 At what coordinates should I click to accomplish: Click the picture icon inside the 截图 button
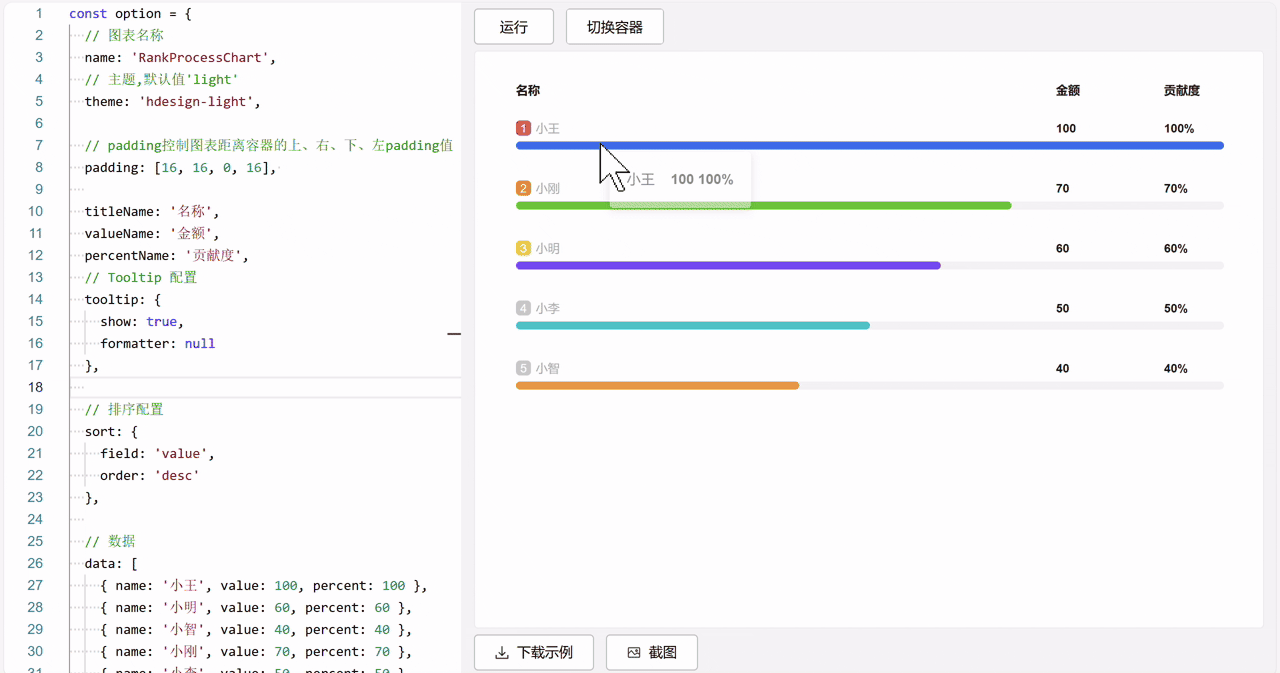(633, 652)
